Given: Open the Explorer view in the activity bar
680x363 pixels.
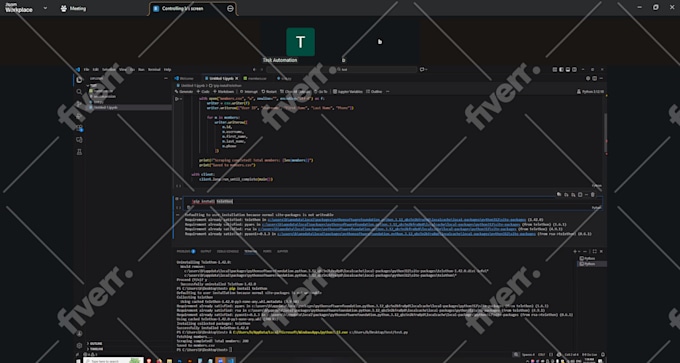Looking at the screenshot, I should pos(79,80).
